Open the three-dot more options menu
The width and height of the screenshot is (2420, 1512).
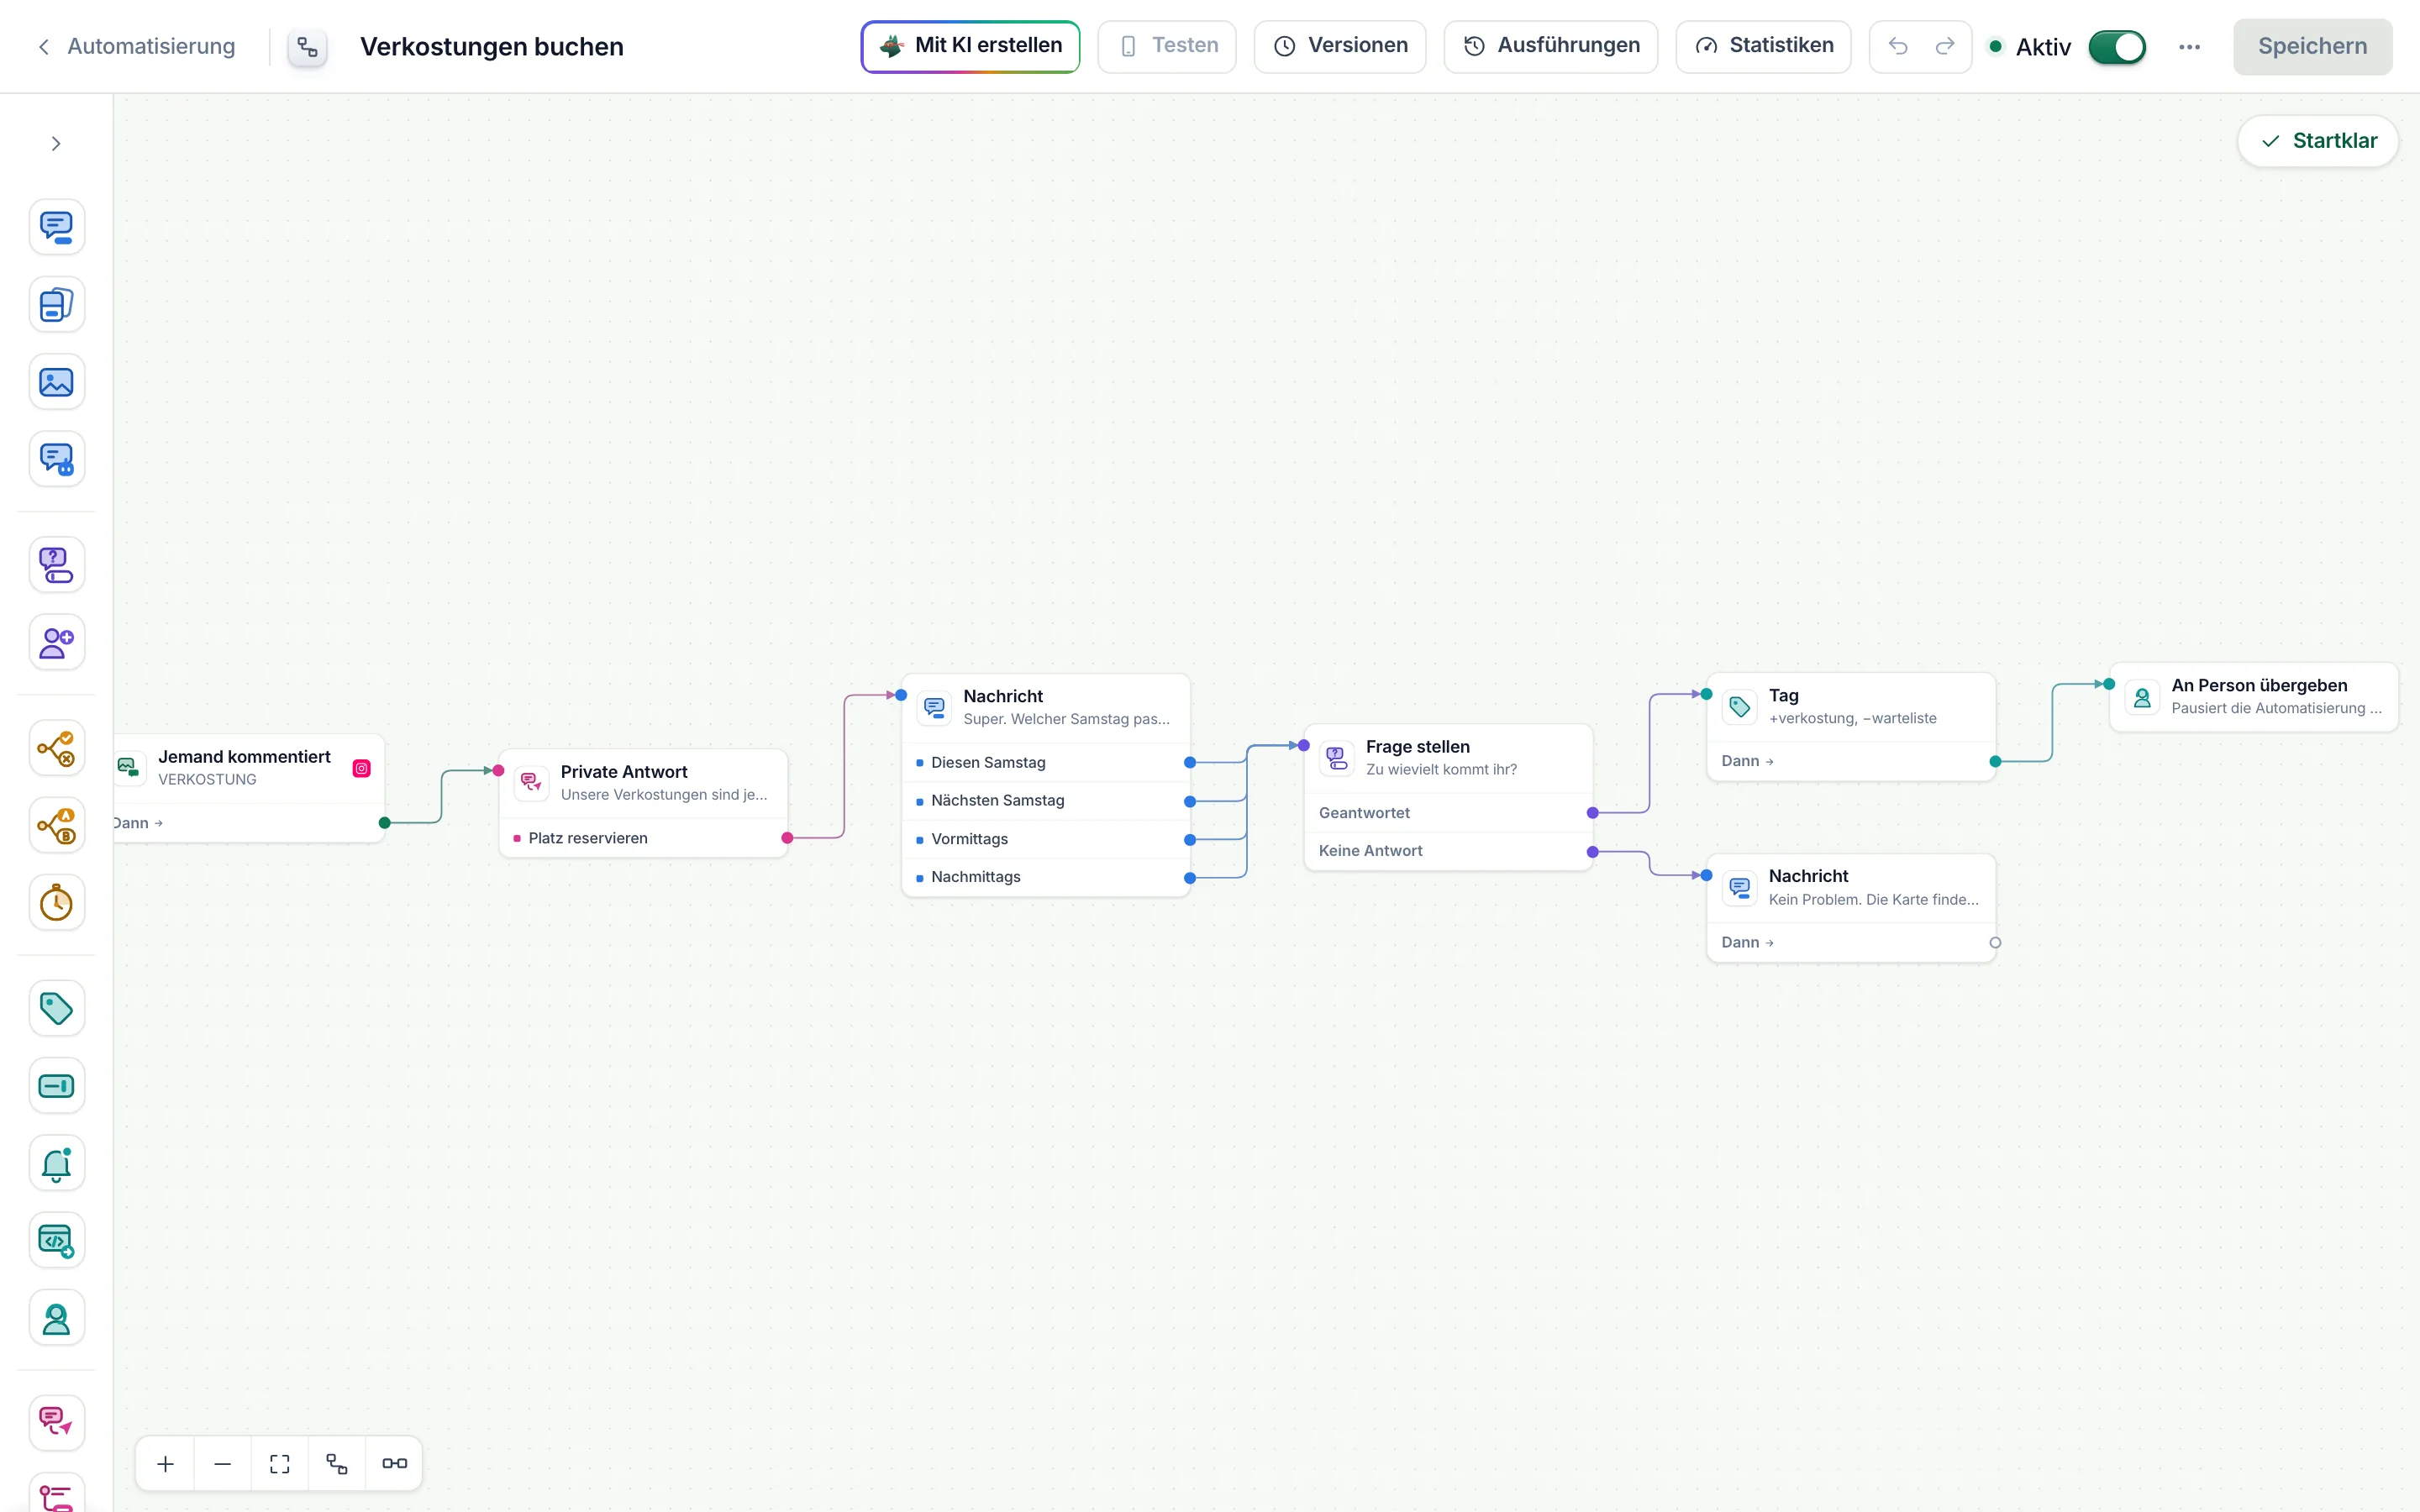(x=2189, y=46)
